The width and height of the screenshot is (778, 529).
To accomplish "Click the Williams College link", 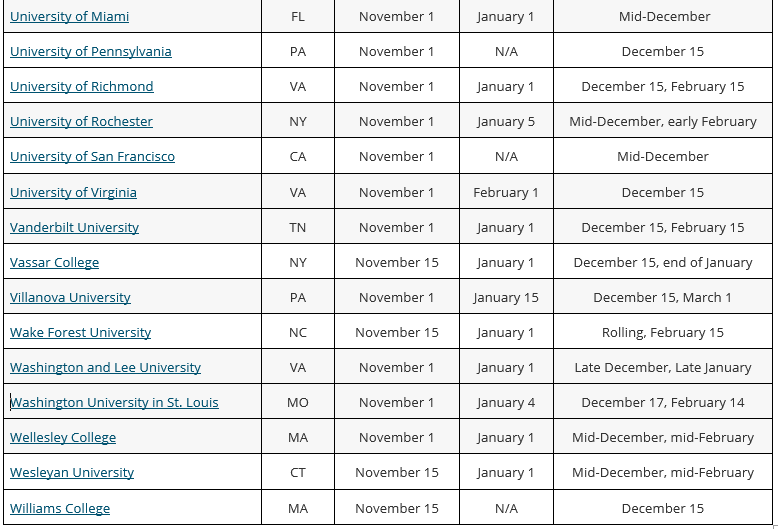I will 60,509.
